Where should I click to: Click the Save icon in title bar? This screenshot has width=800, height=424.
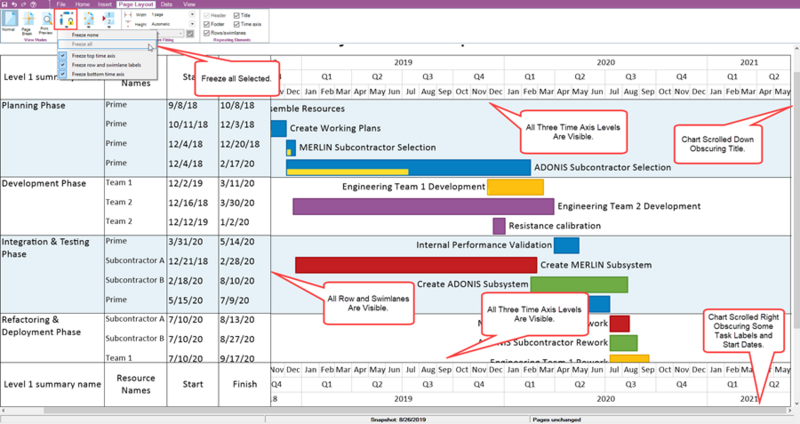coord(5,4)
